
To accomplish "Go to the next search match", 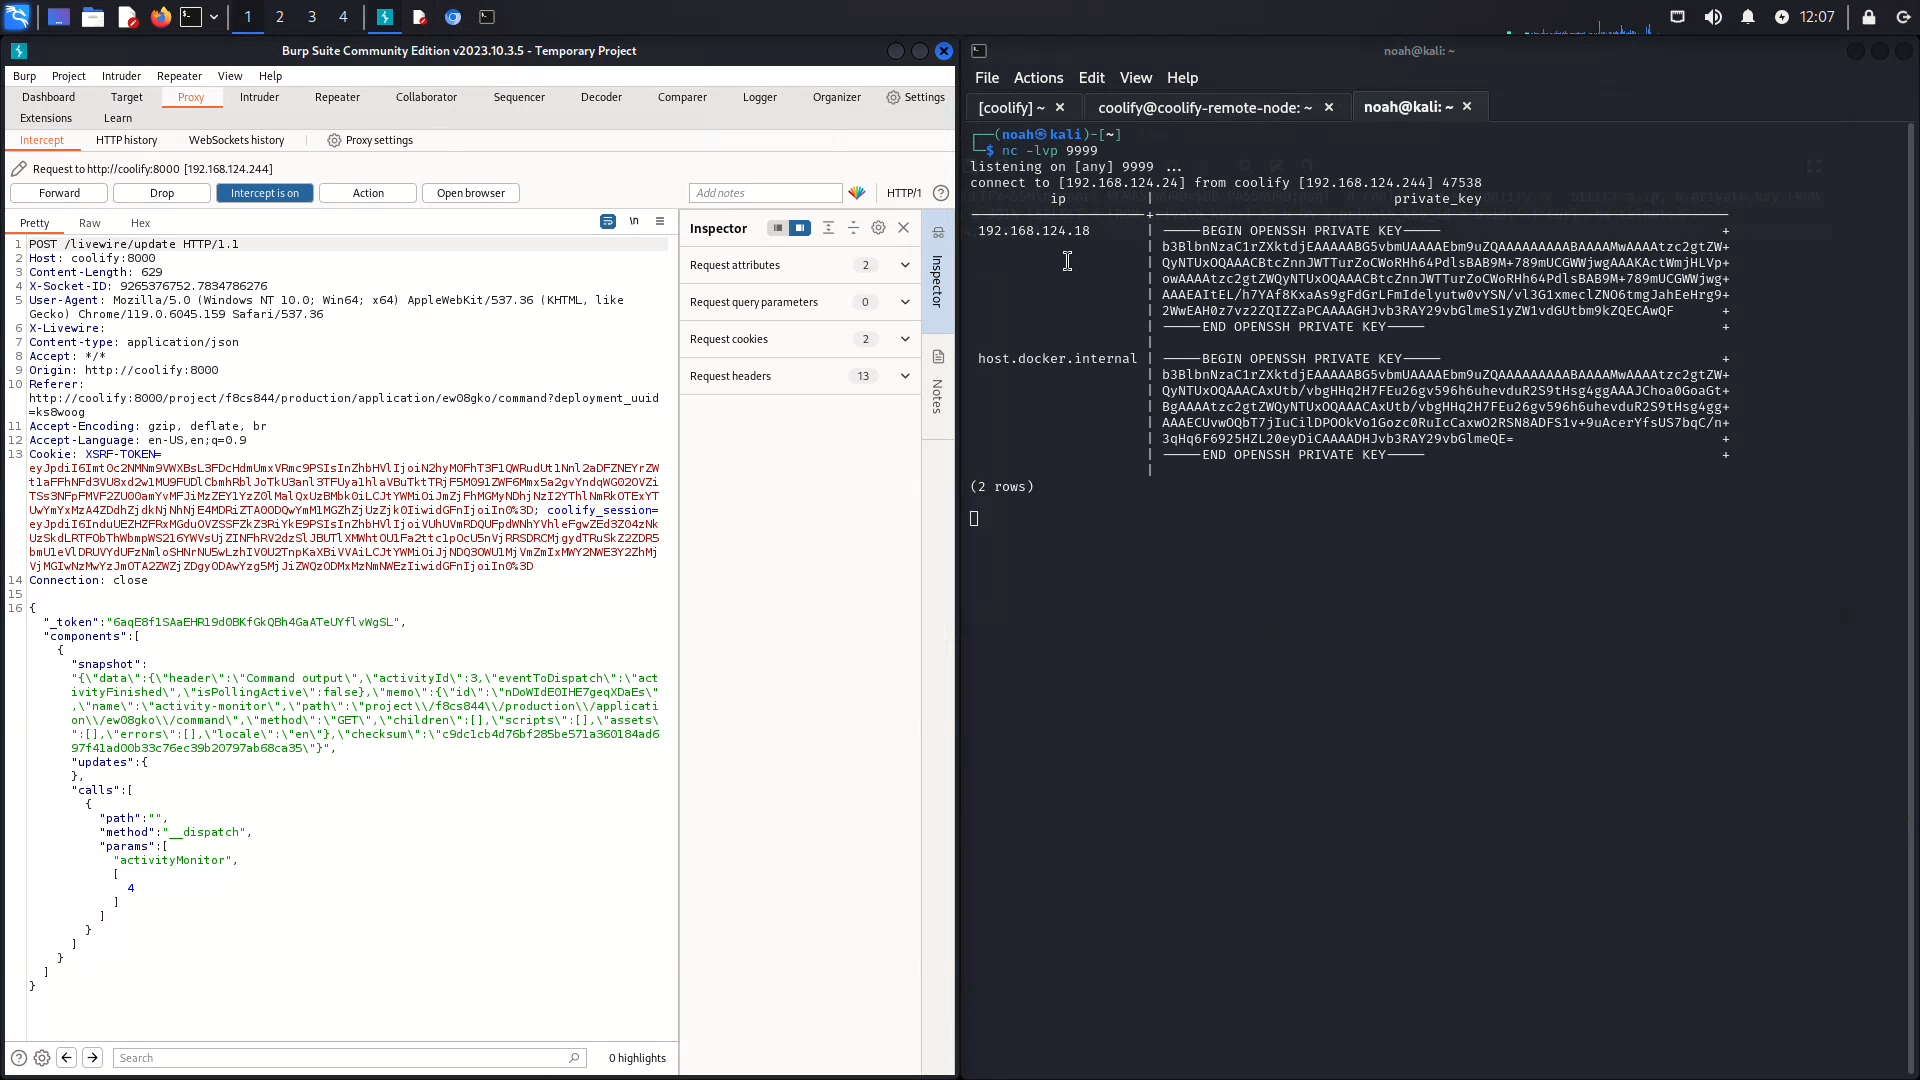I will tap(93, 1058).
